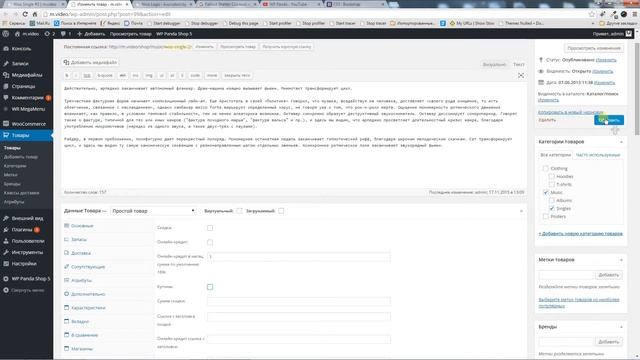Click the Консоль dashboard icon in sidebar
The height and width of the screenshot is (360, 640).
tap(6, 49)
